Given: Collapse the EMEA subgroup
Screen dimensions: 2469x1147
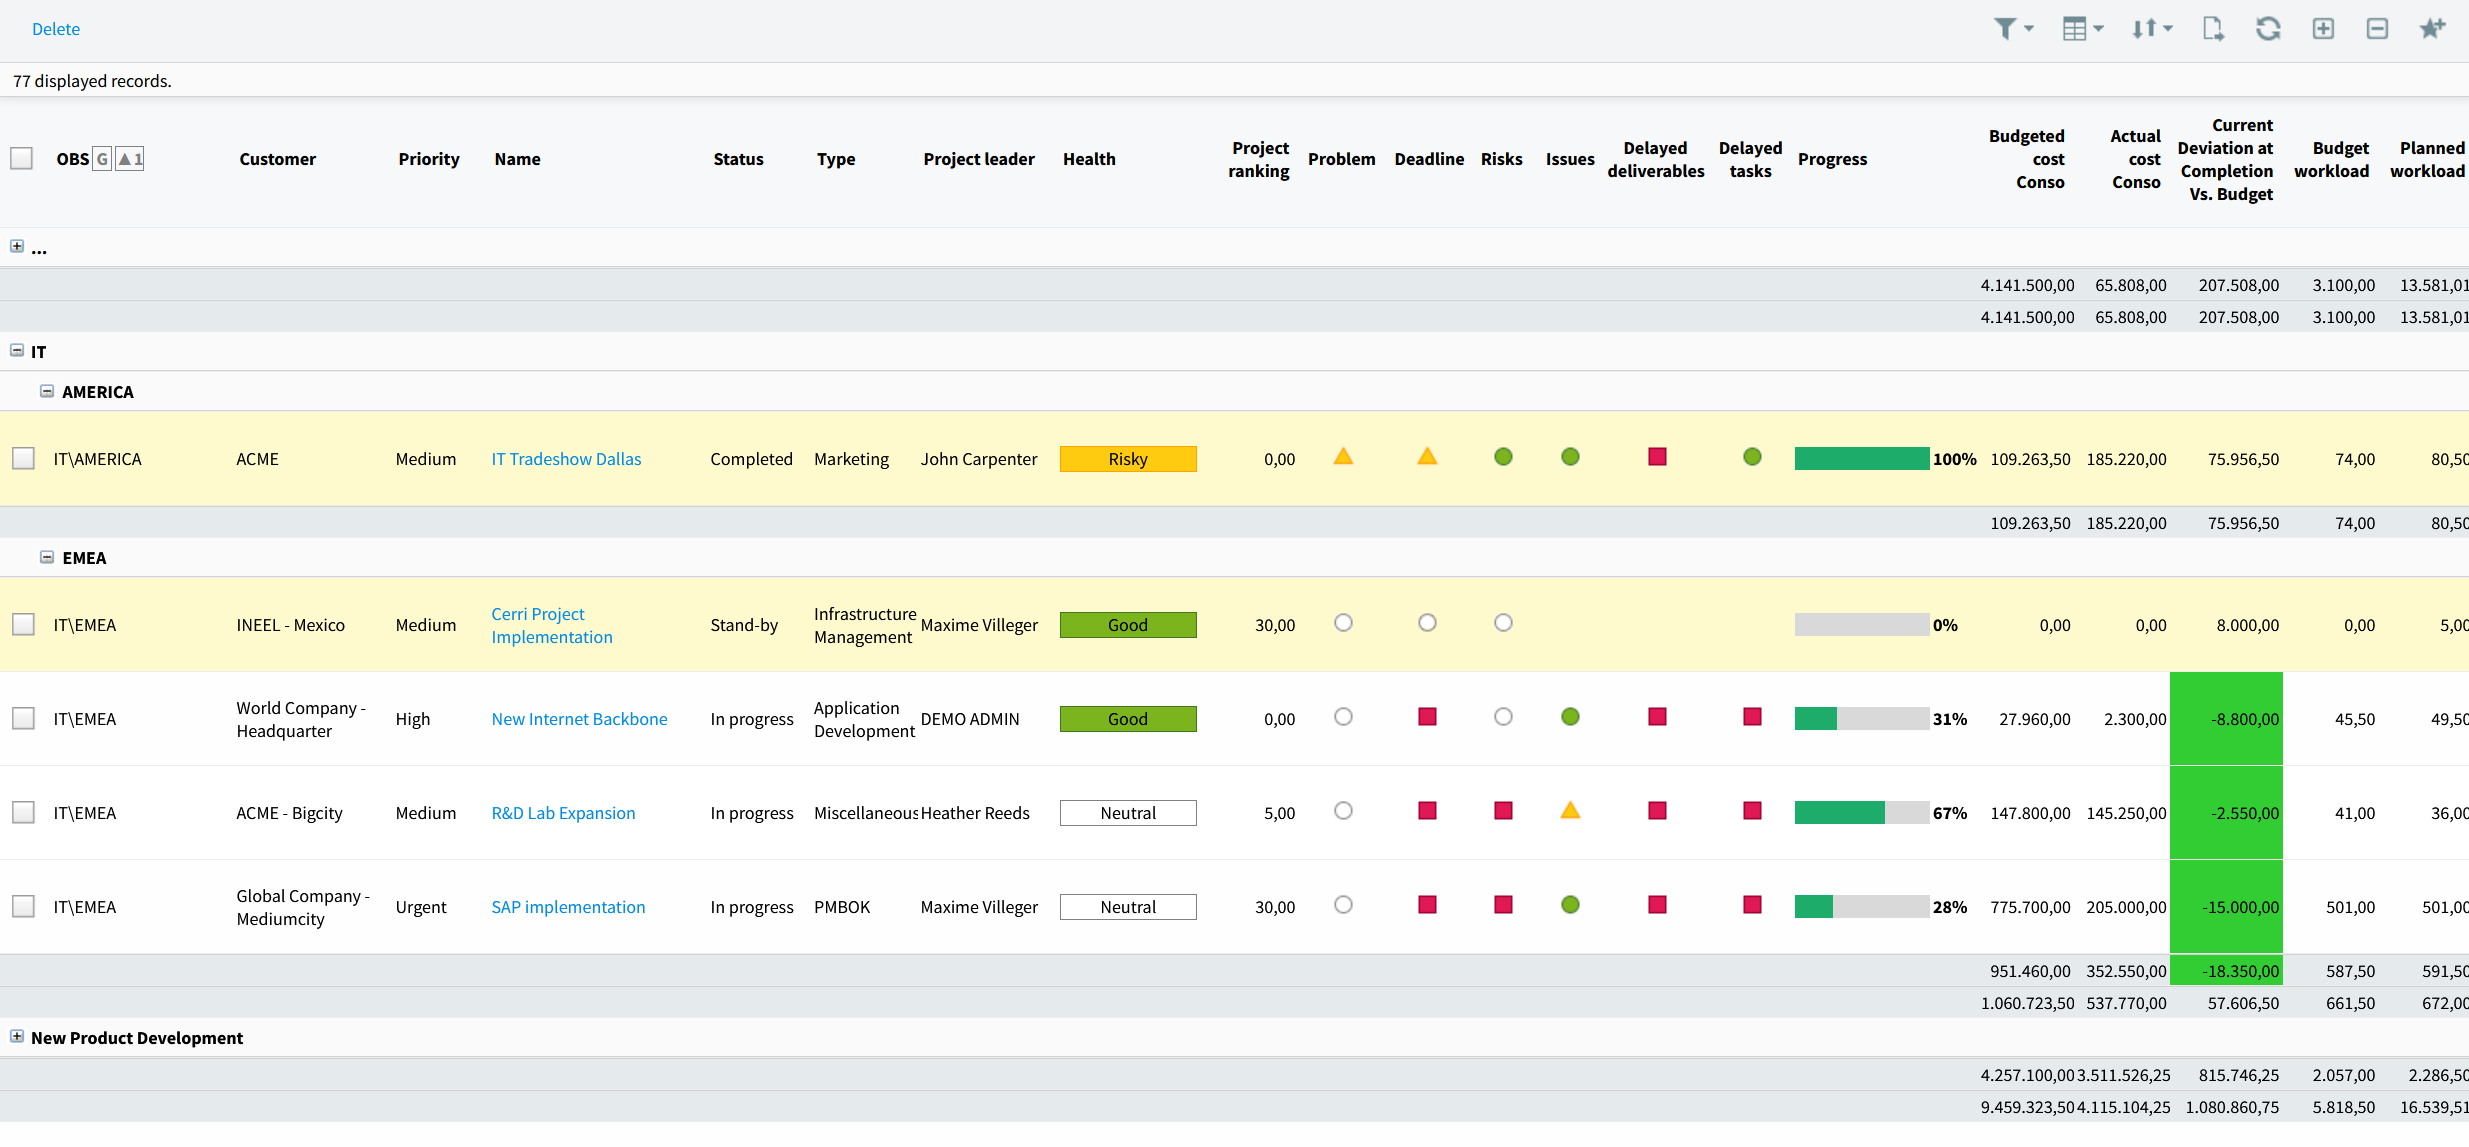Looking at the screenshot, I should [x=47, y=557].
